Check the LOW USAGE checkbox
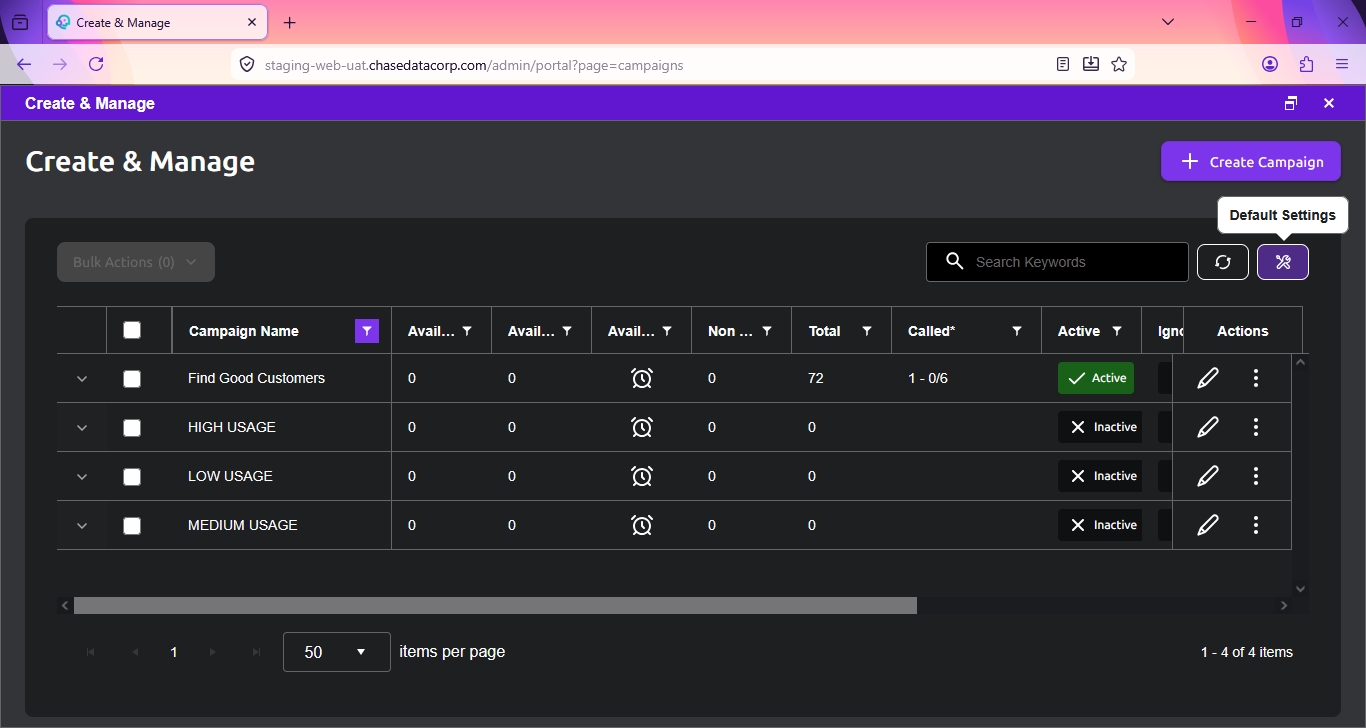The height and width of the screenshot is (728, 1366). (x=132, y=477)
